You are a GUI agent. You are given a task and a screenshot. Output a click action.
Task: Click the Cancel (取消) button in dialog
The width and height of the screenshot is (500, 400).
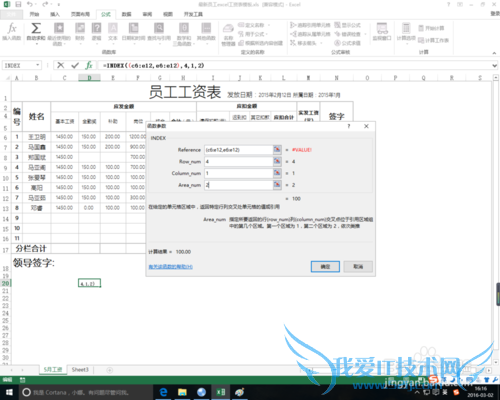point(358,266)
